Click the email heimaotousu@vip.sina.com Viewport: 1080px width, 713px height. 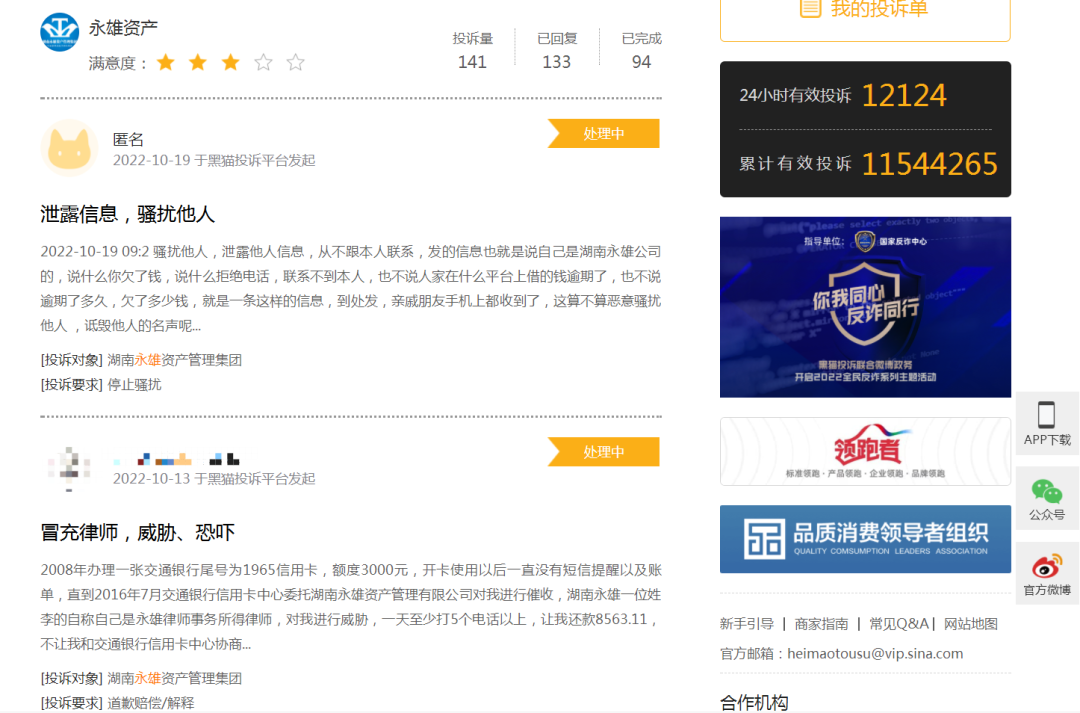click(x=875, y=654)
